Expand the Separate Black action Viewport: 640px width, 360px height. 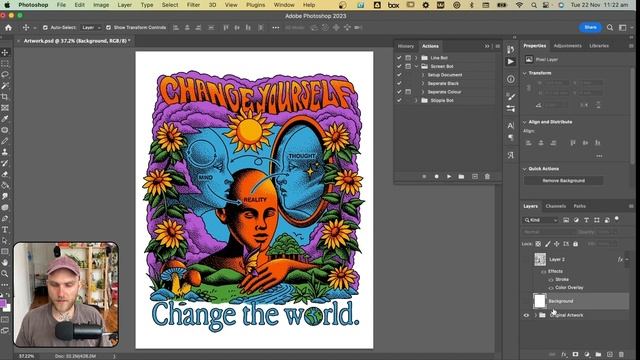[423, 83]
